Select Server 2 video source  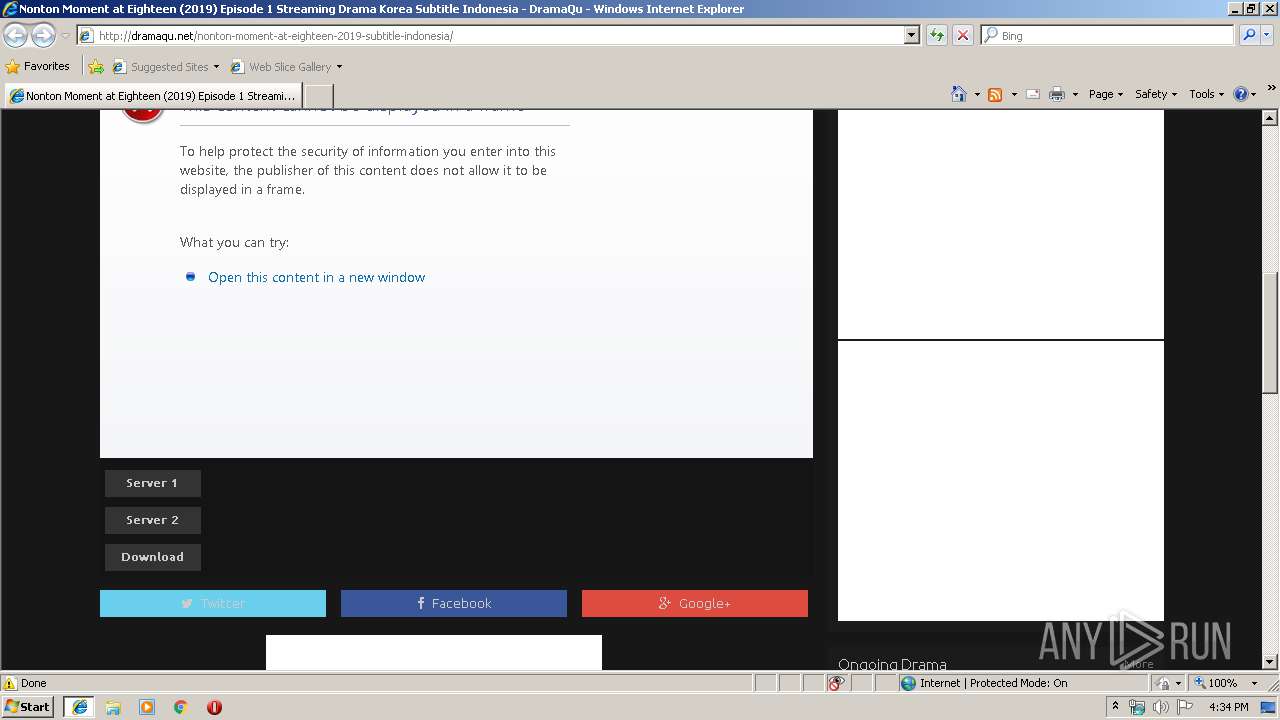[x=153, y=520]
